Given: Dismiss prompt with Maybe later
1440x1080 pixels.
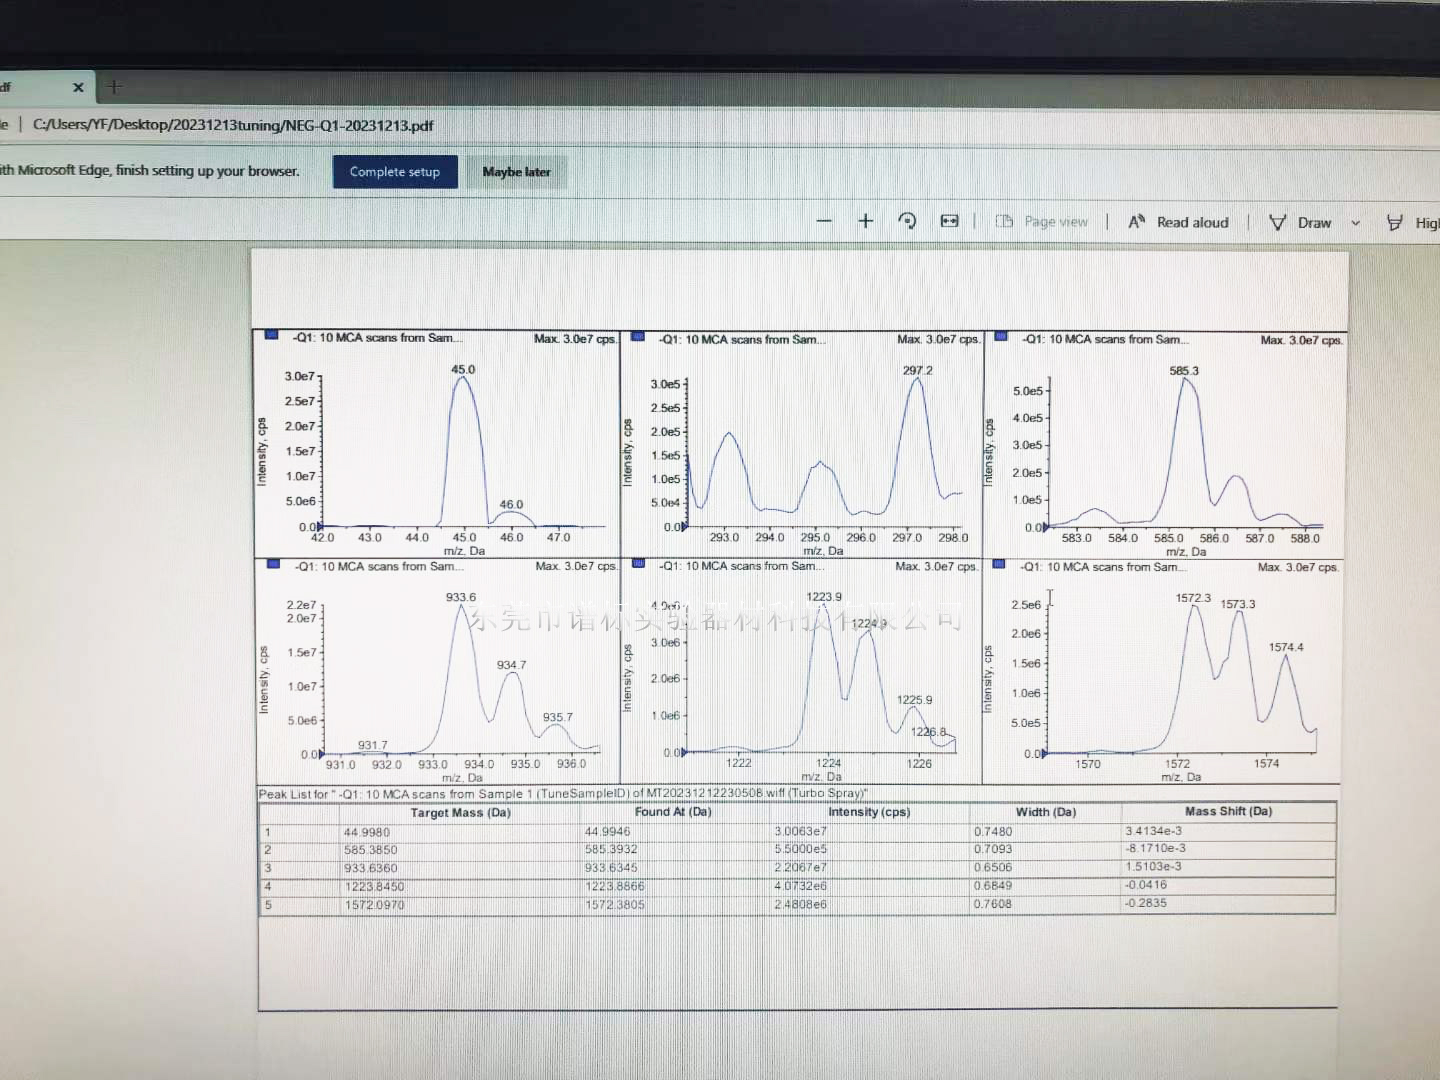Looking at the screenshot, I should pyautogui.click(x=516, y=172).
